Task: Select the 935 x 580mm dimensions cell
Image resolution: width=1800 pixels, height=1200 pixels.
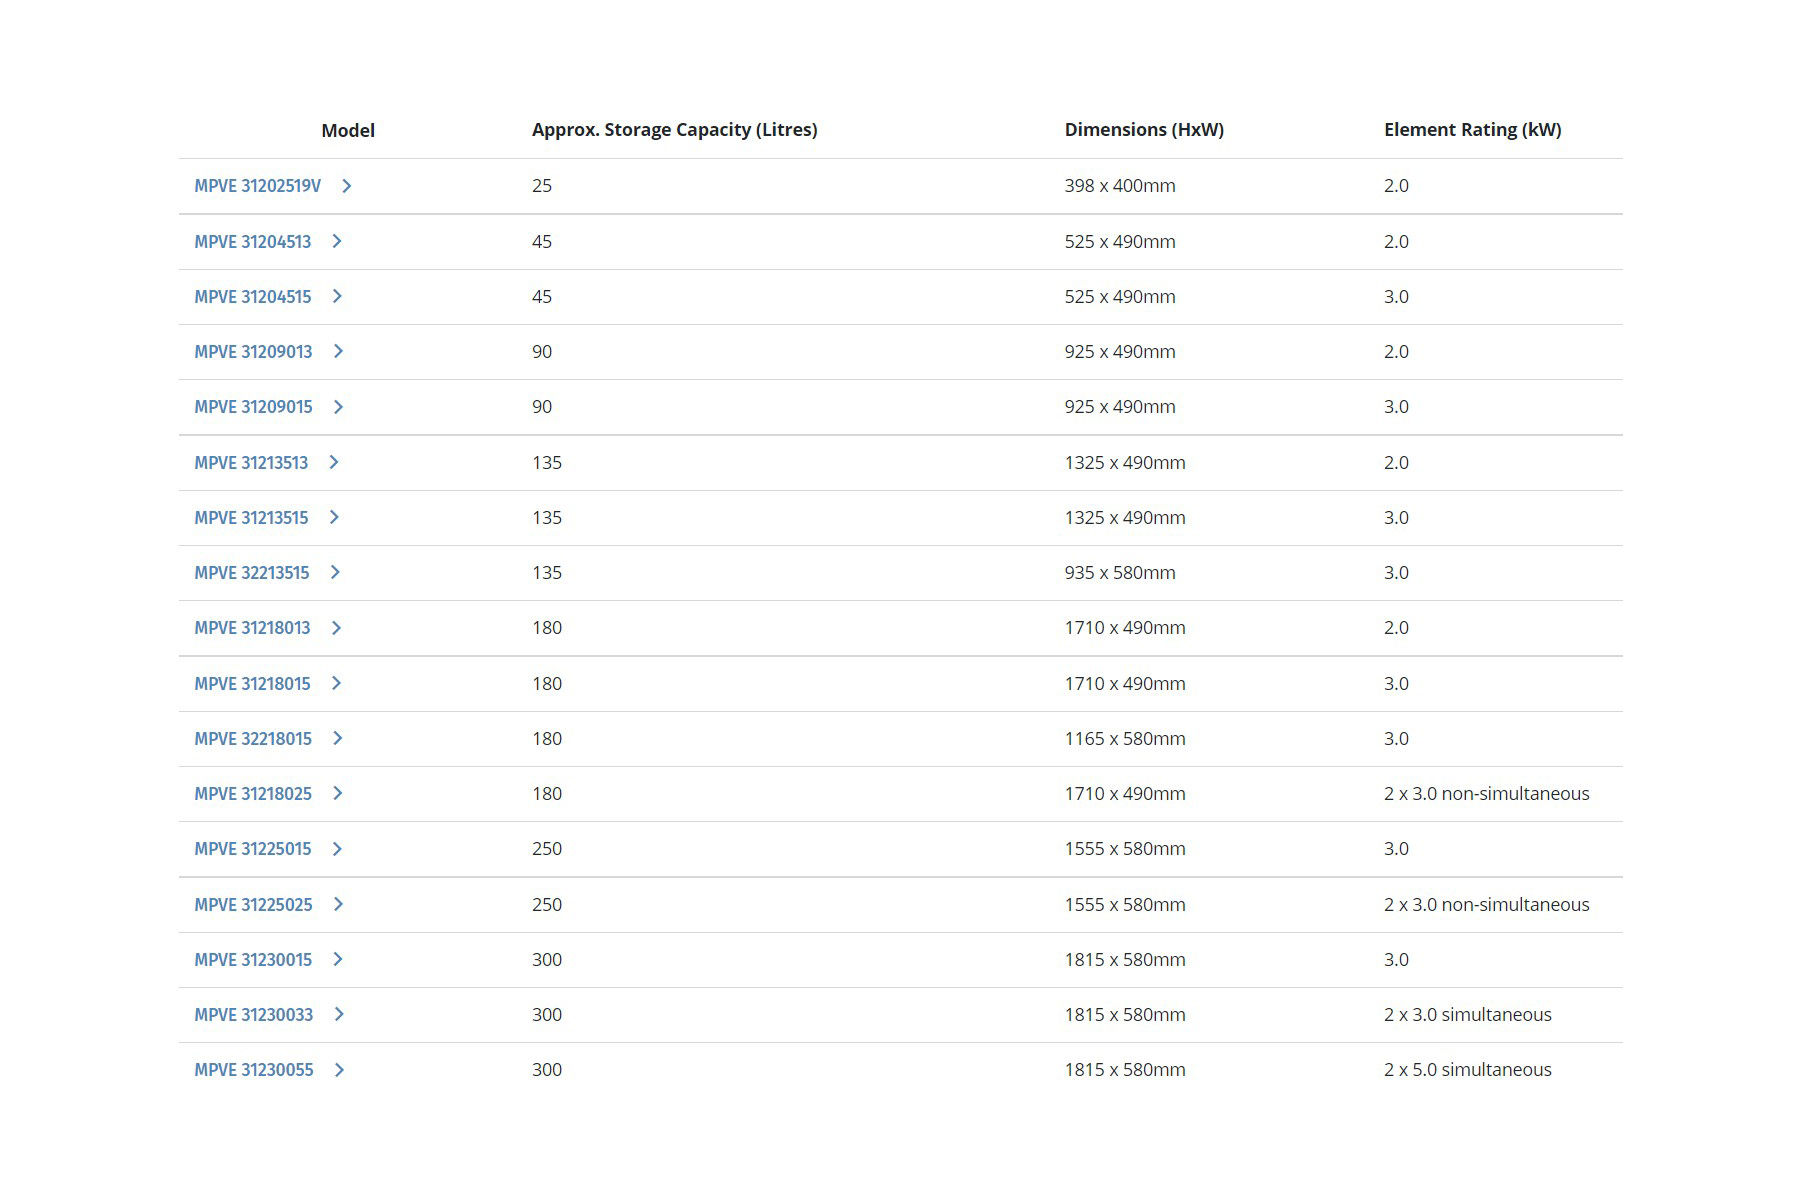Action: (1120, 573)
